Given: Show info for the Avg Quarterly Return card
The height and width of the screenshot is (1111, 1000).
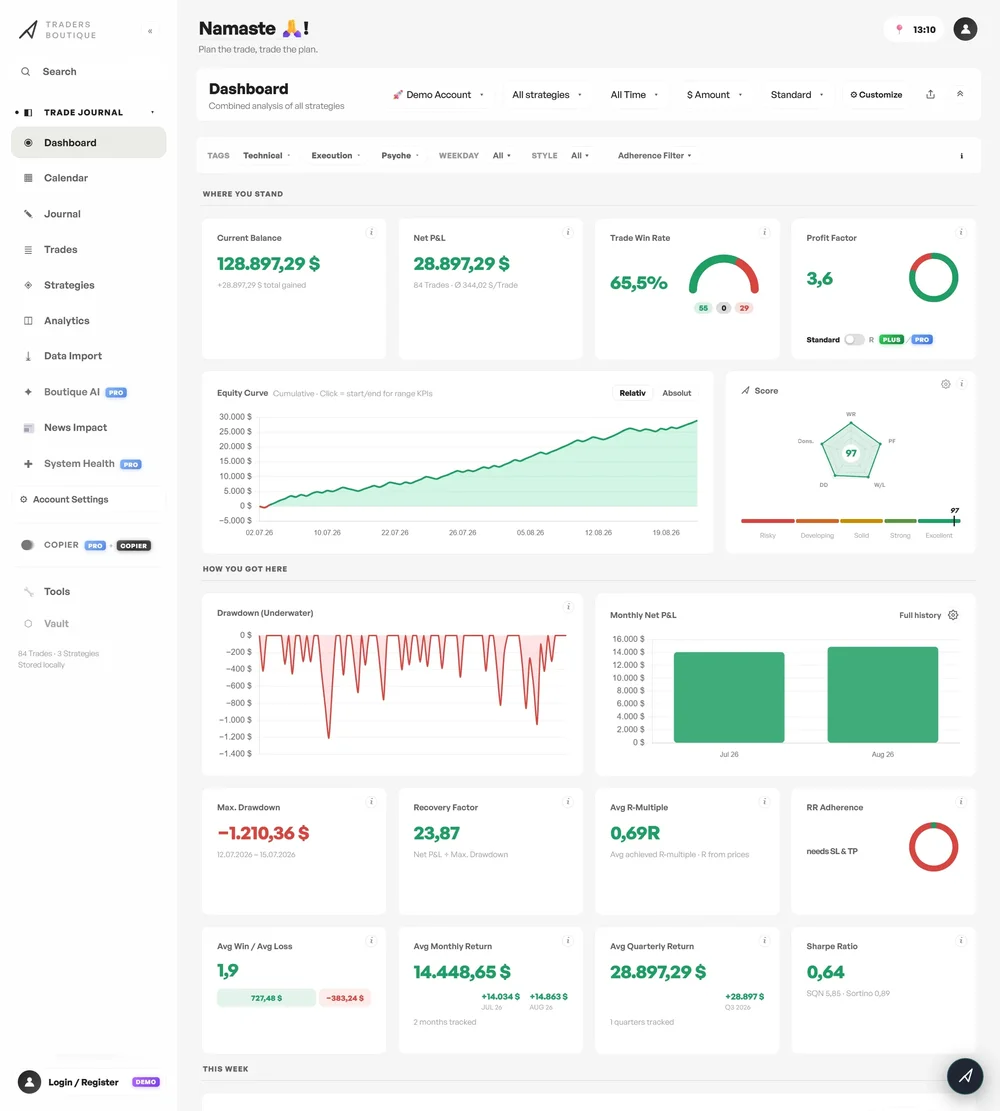Looking at the screenshot, I should click(764, 941).
